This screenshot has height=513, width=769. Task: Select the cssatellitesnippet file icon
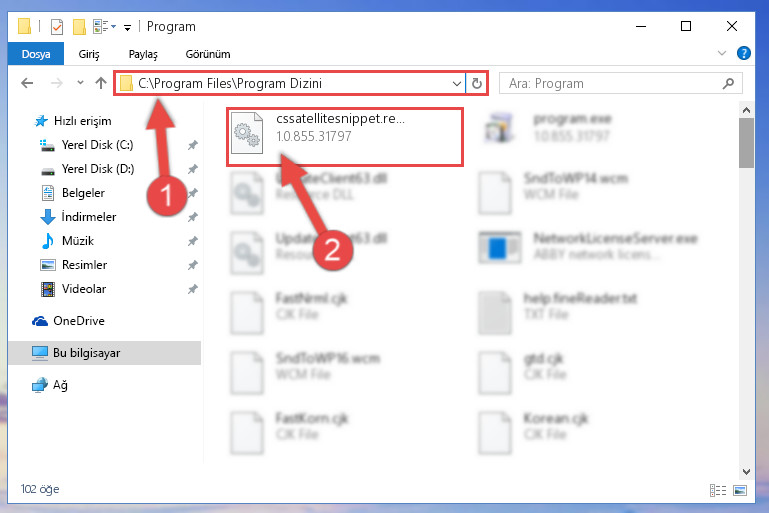(247, 133)
